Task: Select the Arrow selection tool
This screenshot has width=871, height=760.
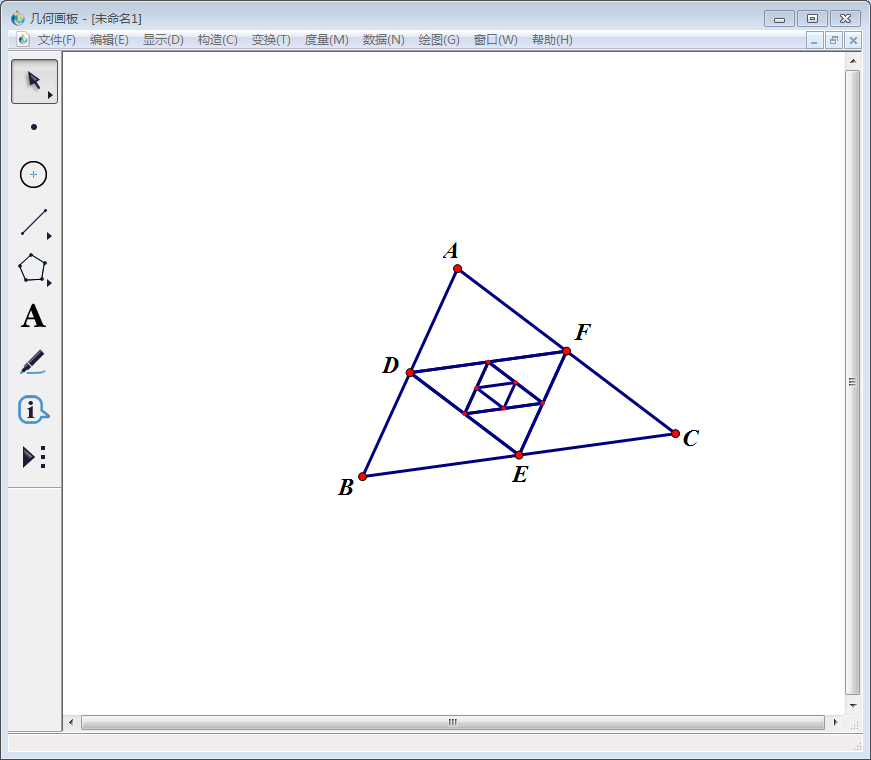Action: 34,81
